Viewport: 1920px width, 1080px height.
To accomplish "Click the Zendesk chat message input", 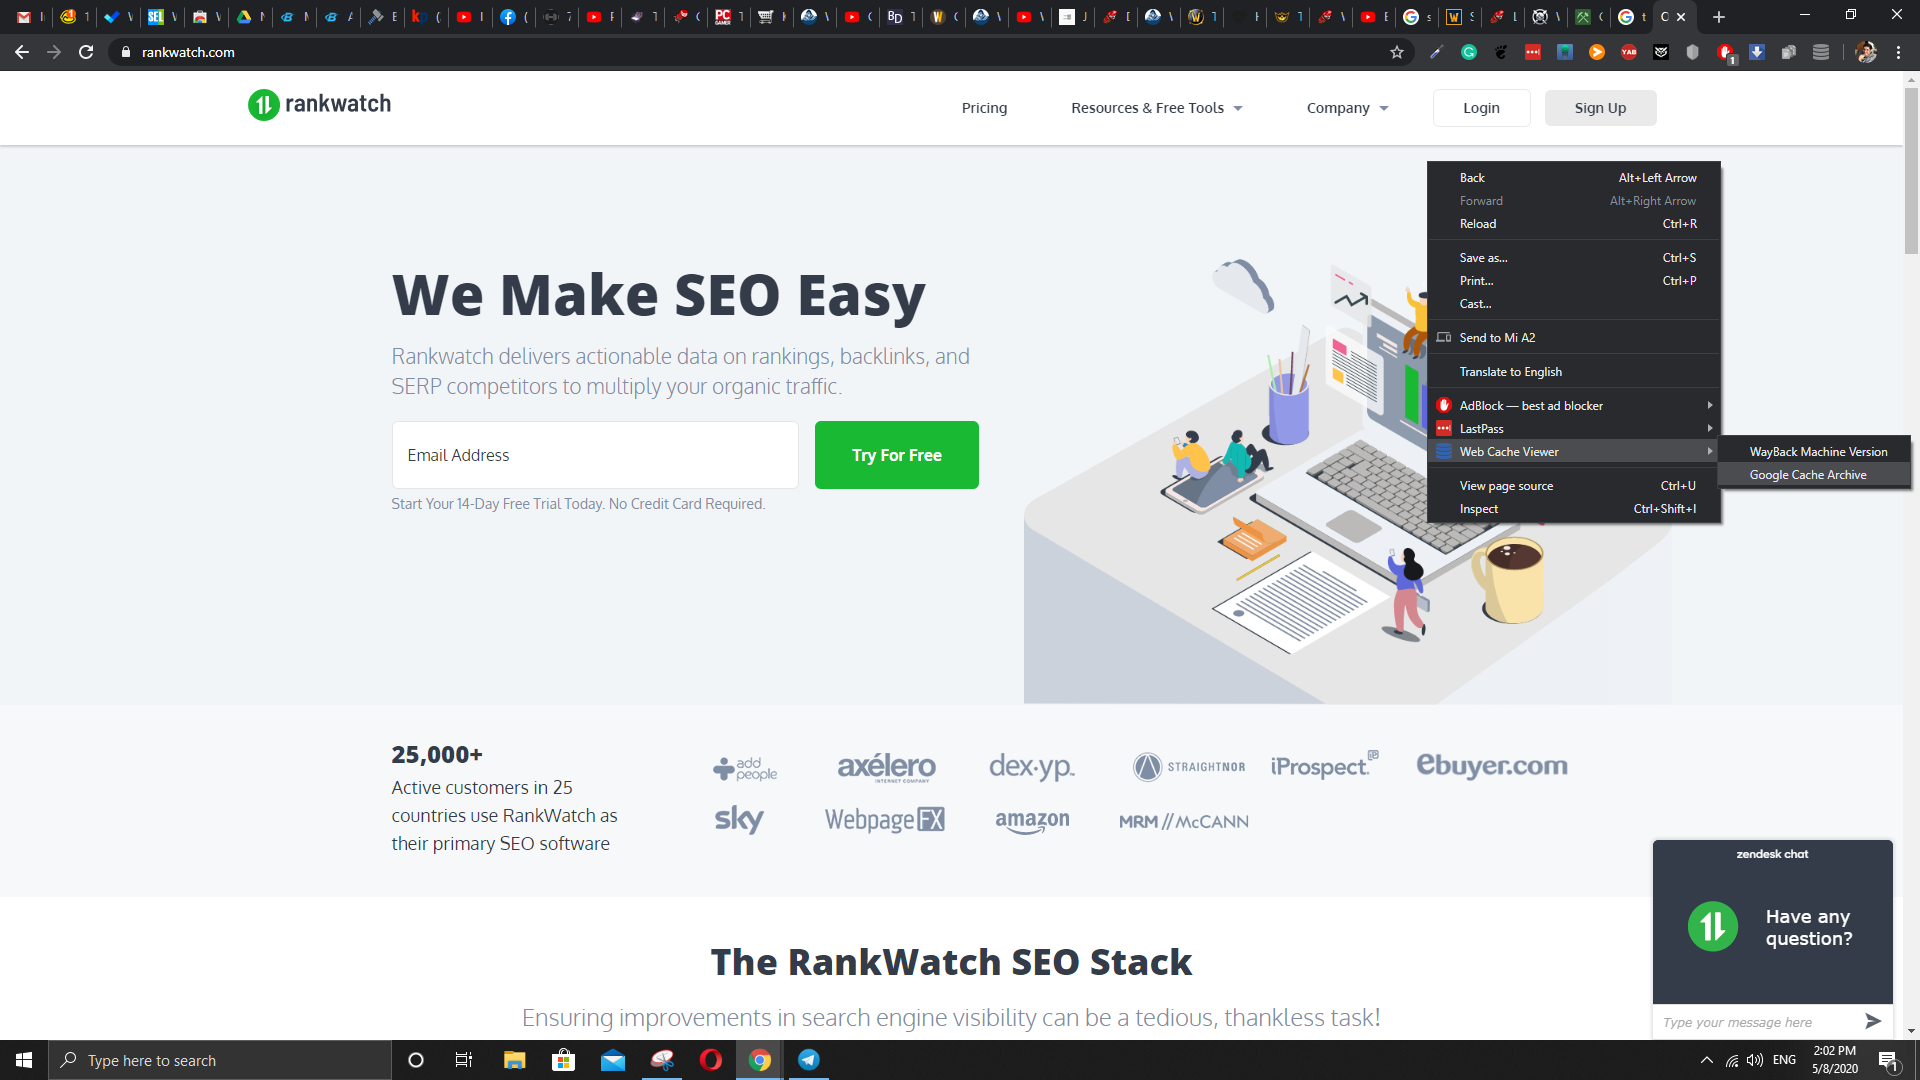I will 1755,1022.
